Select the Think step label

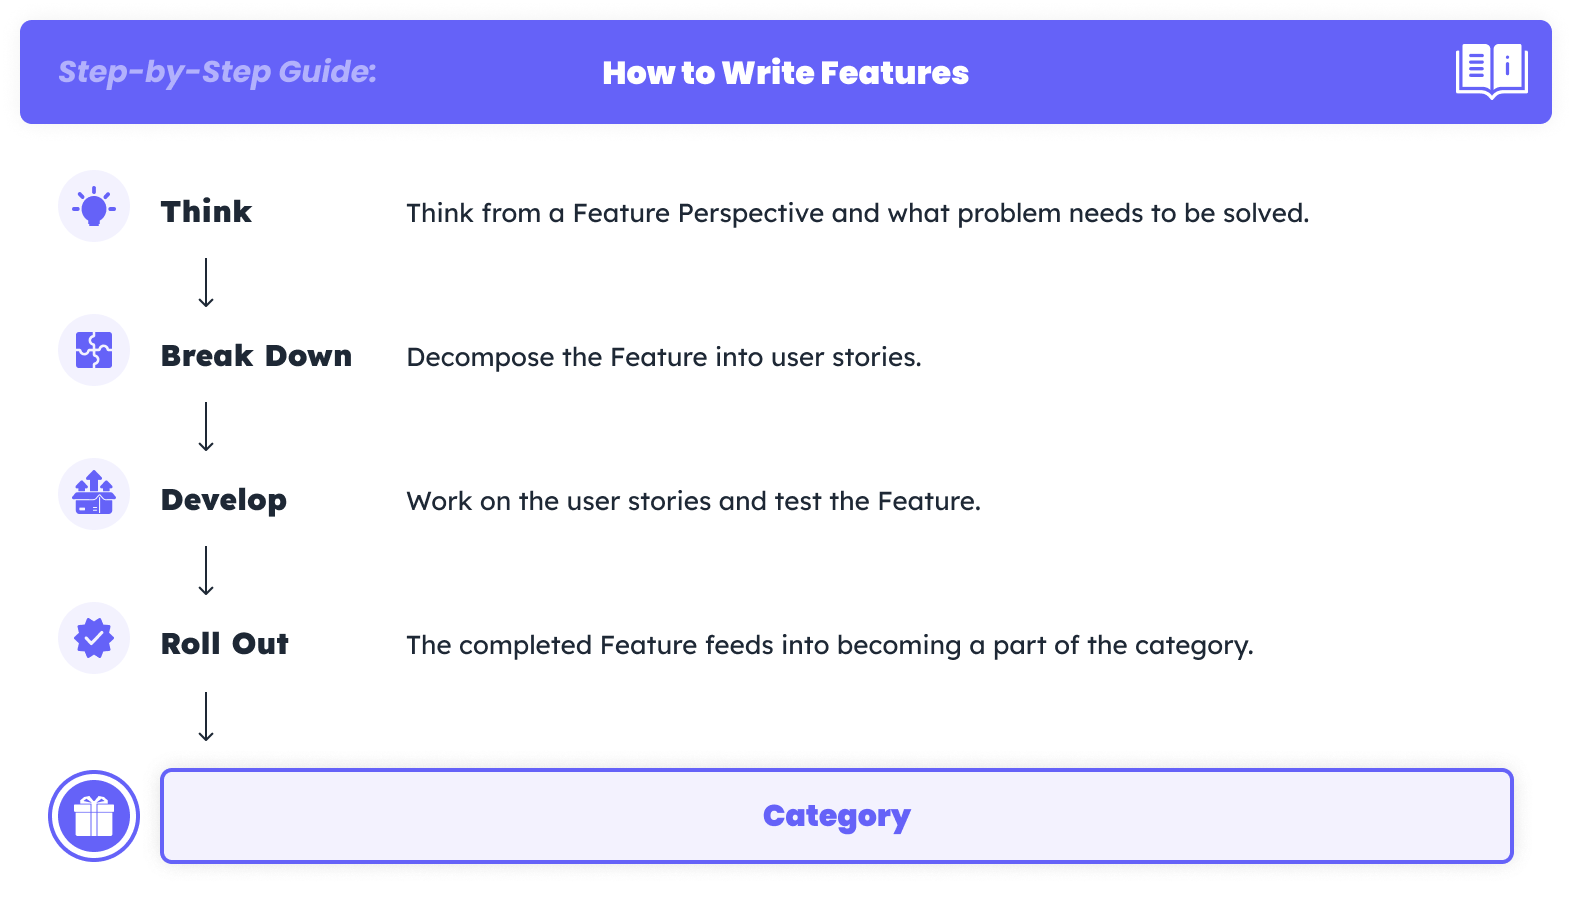click(x=206, y=212)
